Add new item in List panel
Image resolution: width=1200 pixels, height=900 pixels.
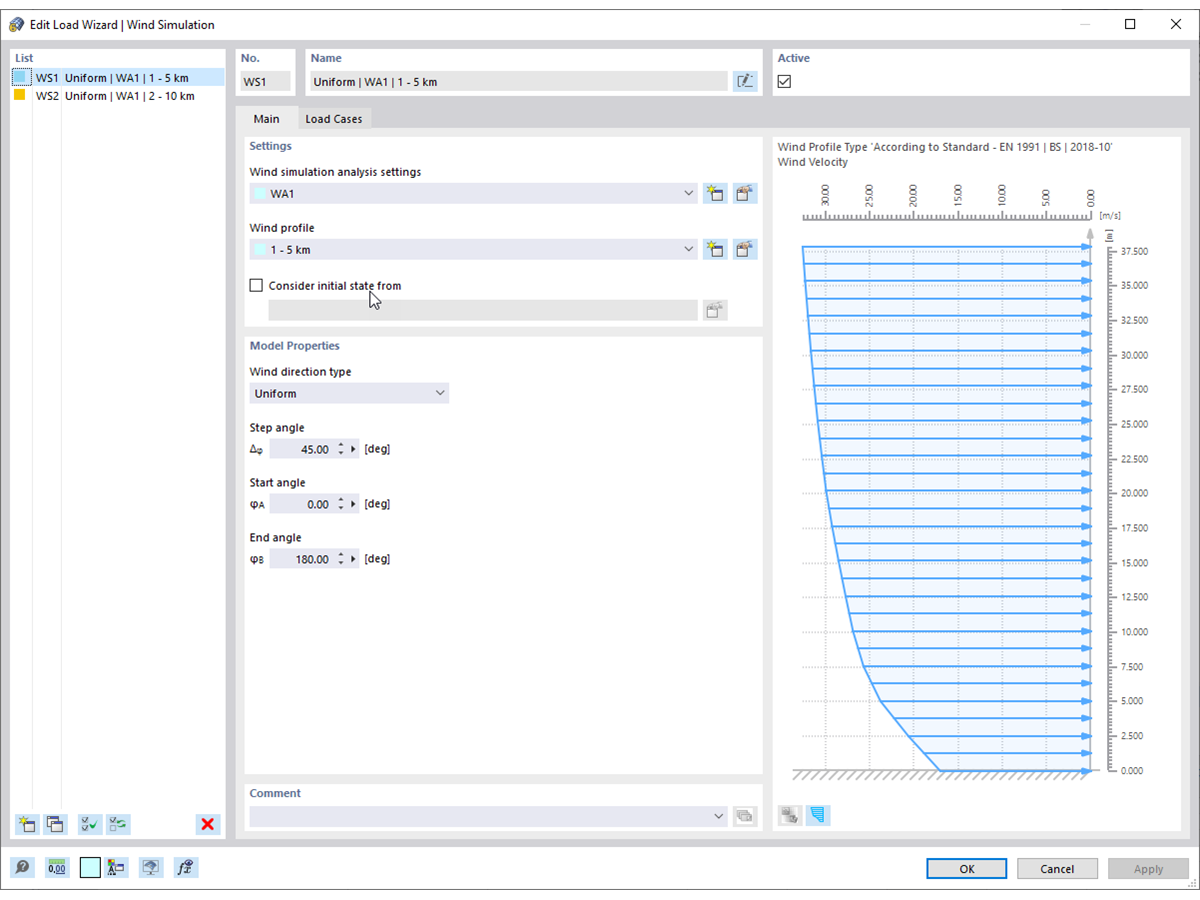coord(27,825)
